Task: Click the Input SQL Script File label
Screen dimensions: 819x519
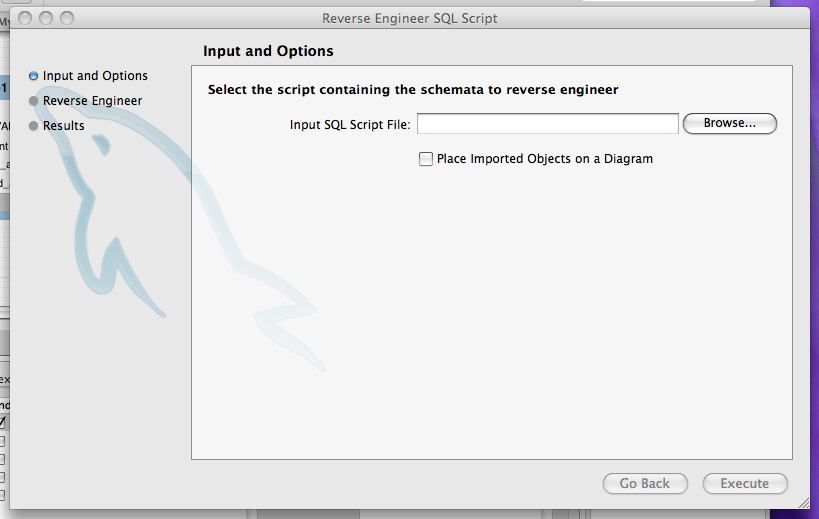Action: tap(350, 124)
